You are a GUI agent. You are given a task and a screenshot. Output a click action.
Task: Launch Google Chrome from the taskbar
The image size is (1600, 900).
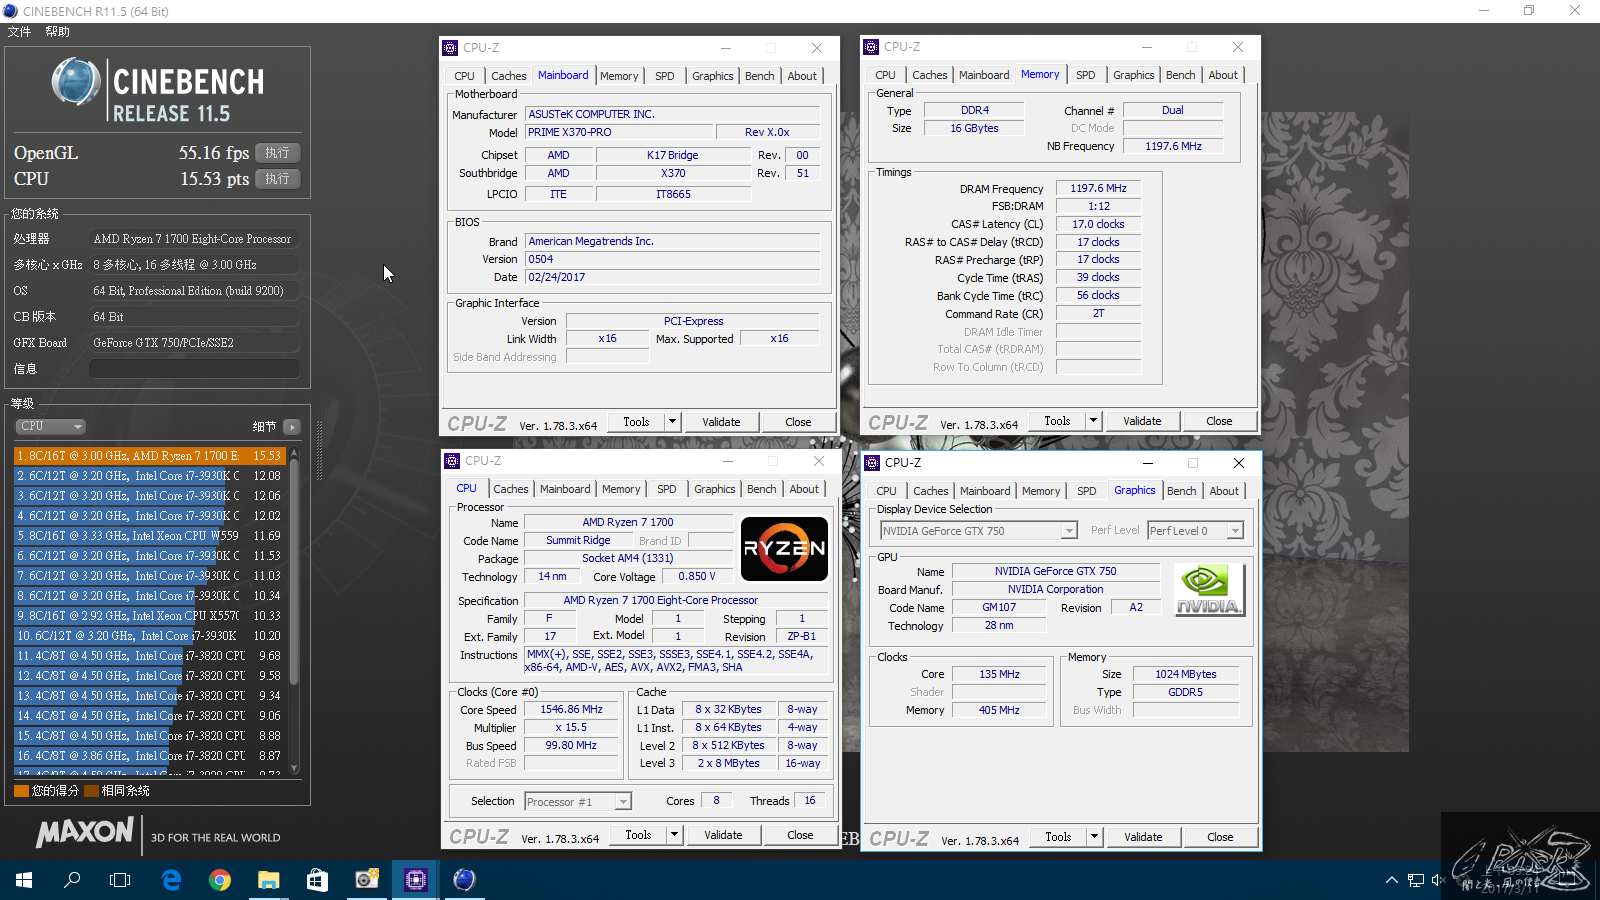tap(220, 880)
